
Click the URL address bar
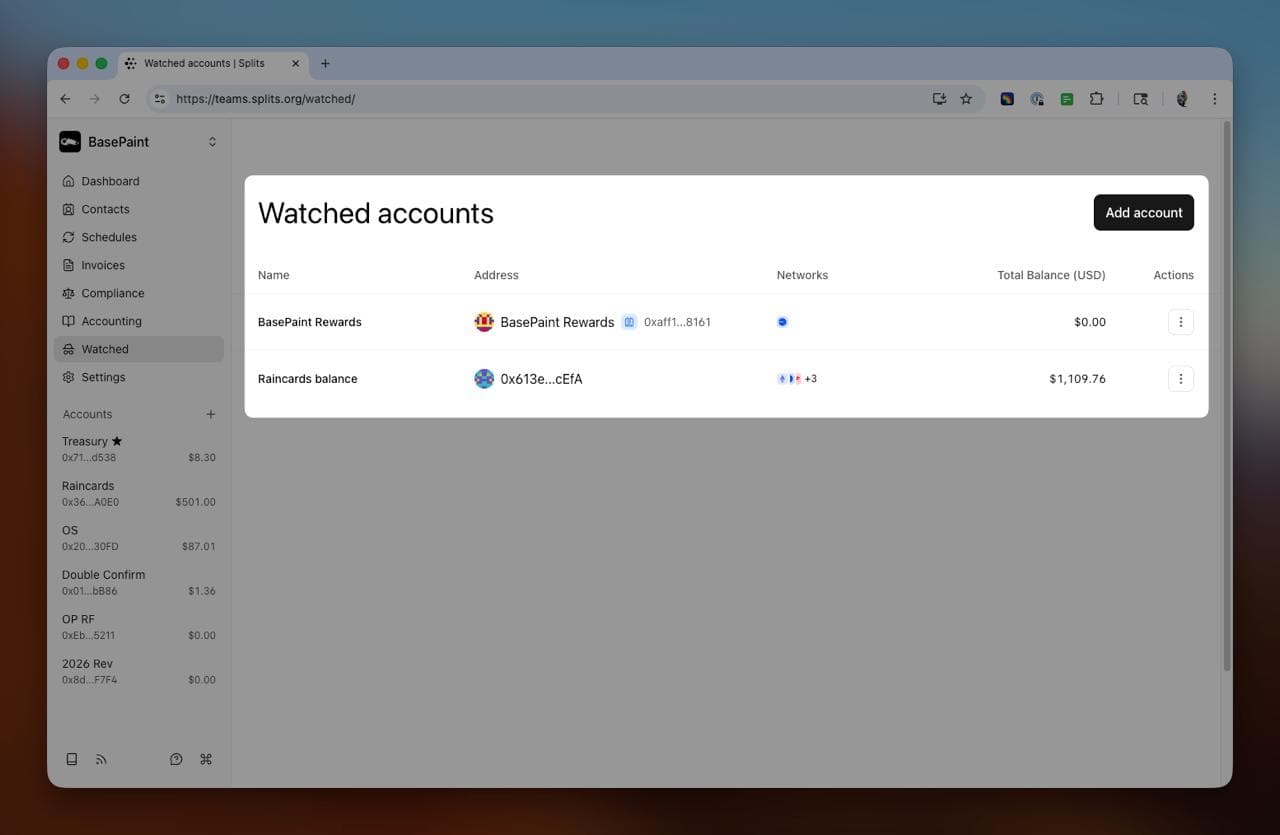point(540,99)
